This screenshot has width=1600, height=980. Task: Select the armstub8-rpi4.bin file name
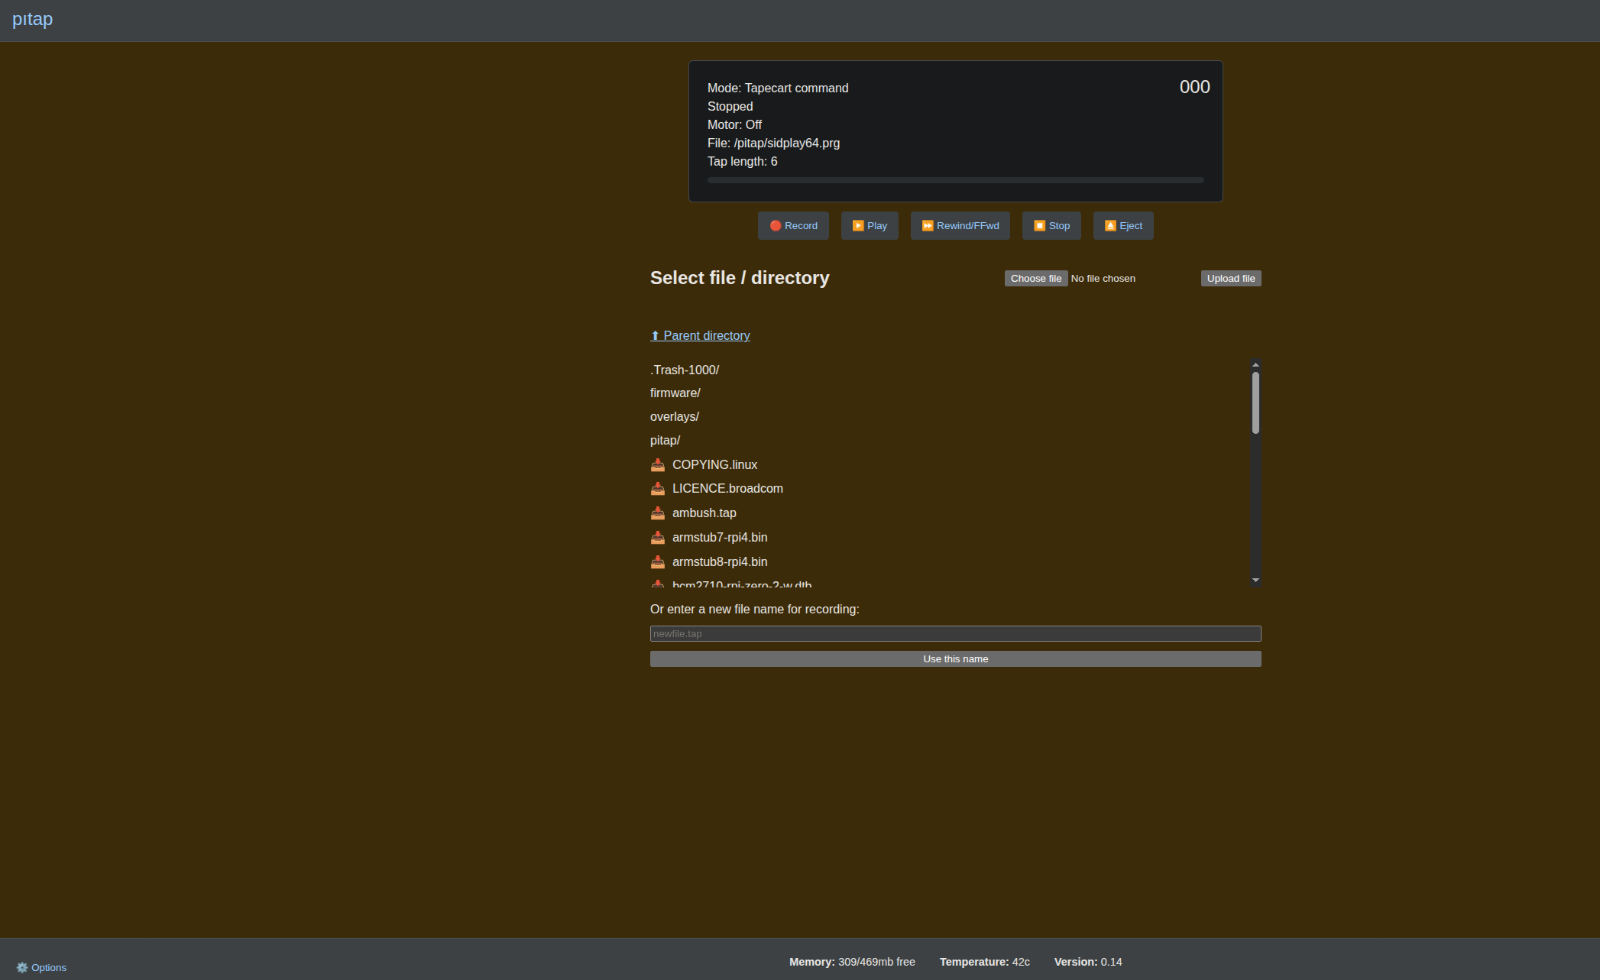(x=720, y=562)
